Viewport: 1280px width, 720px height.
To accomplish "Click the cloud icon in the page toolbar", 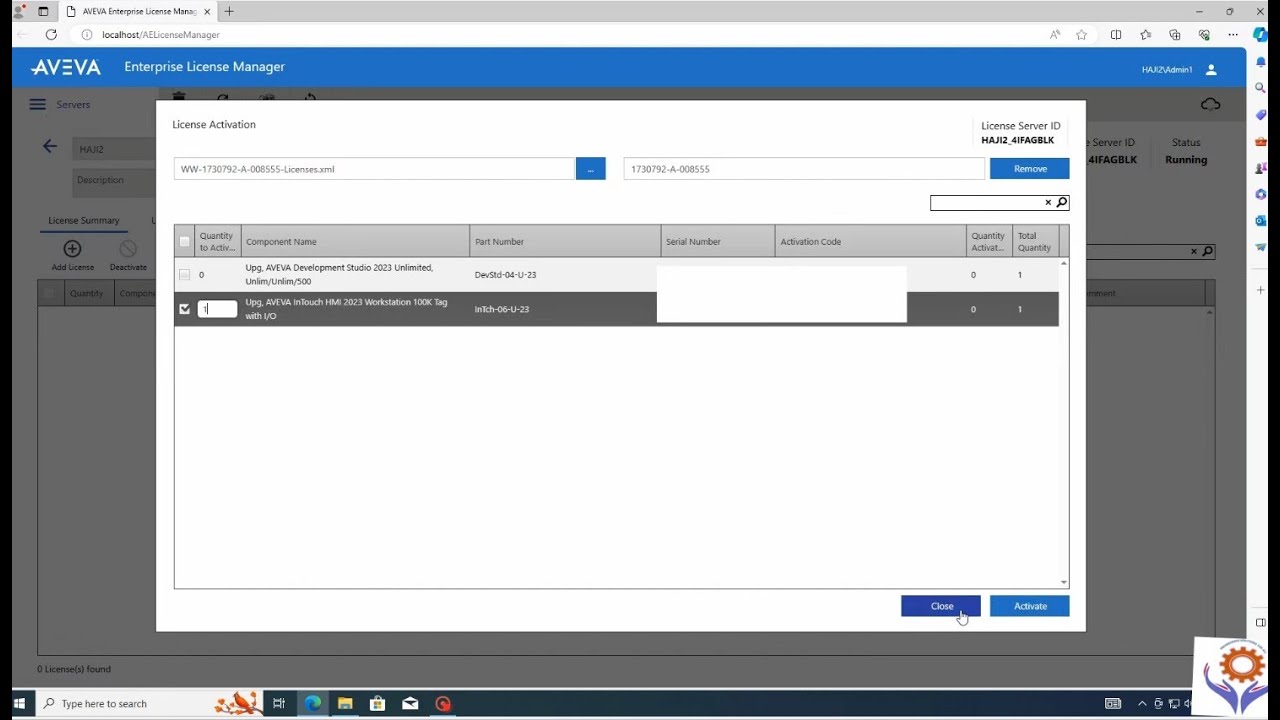I will click(x=1210, y=104).
